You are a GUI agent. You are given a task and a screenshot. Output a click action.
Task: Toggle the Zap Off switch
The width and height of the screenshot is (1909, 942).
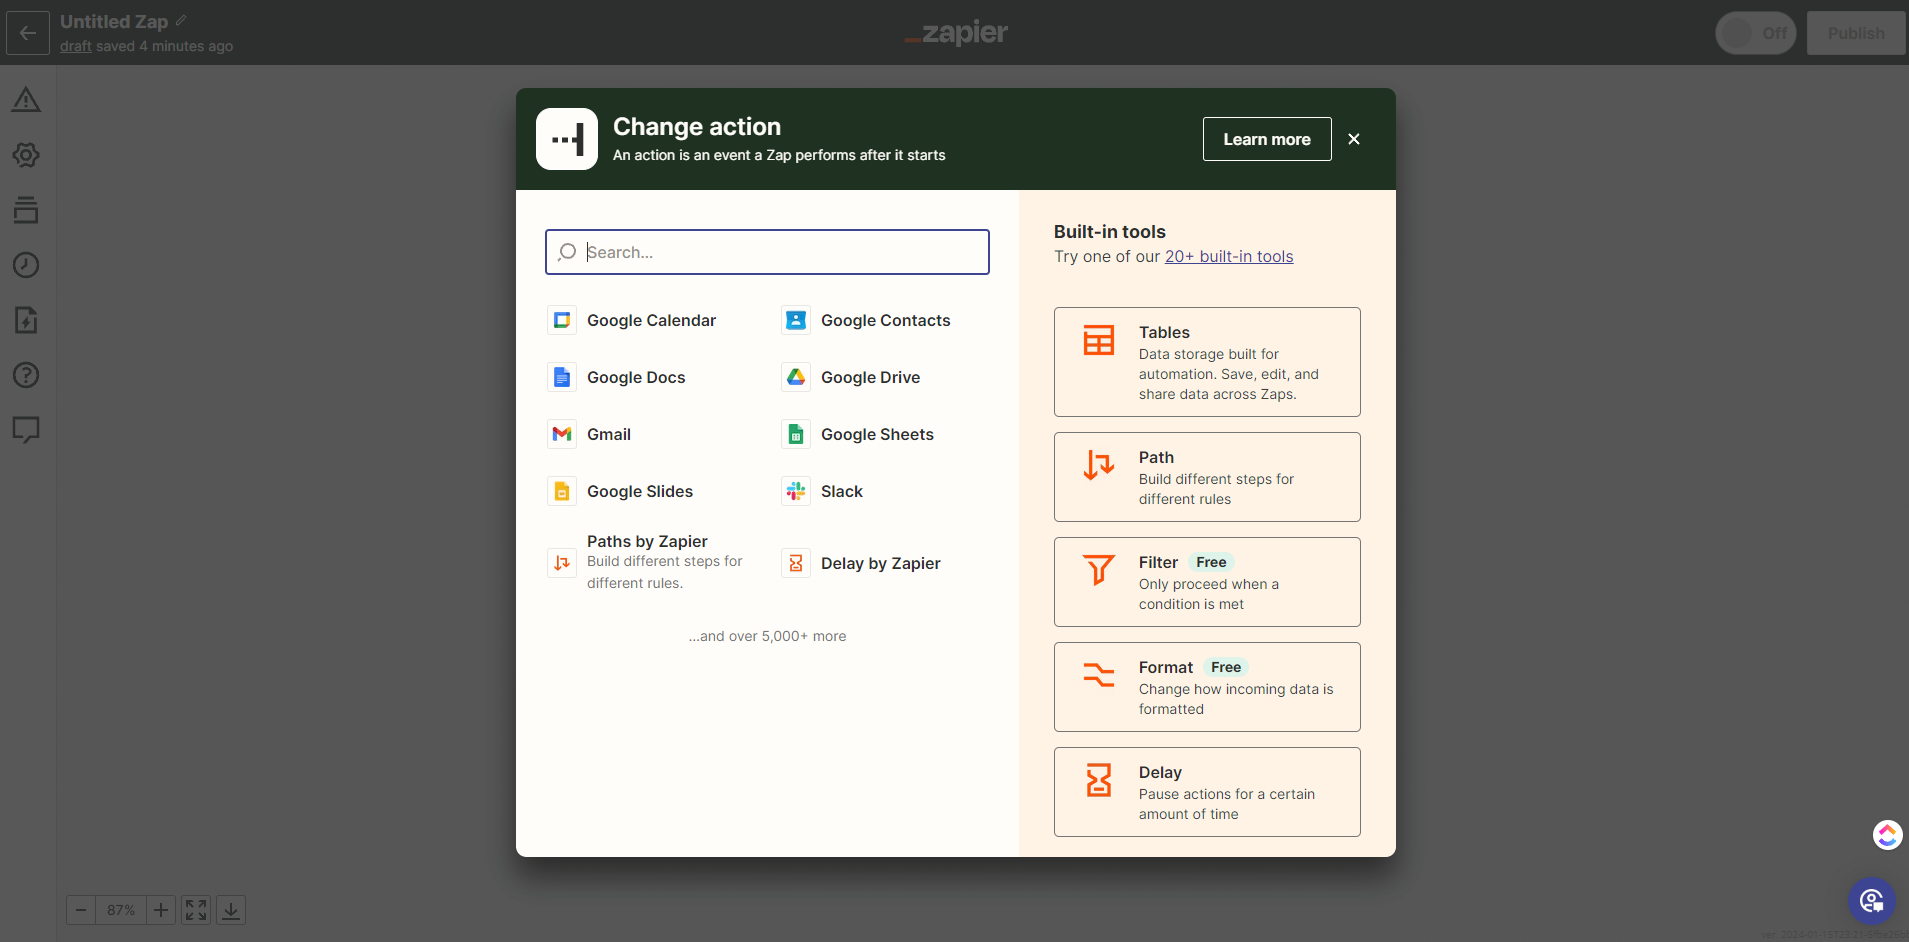click(1756, 33)
